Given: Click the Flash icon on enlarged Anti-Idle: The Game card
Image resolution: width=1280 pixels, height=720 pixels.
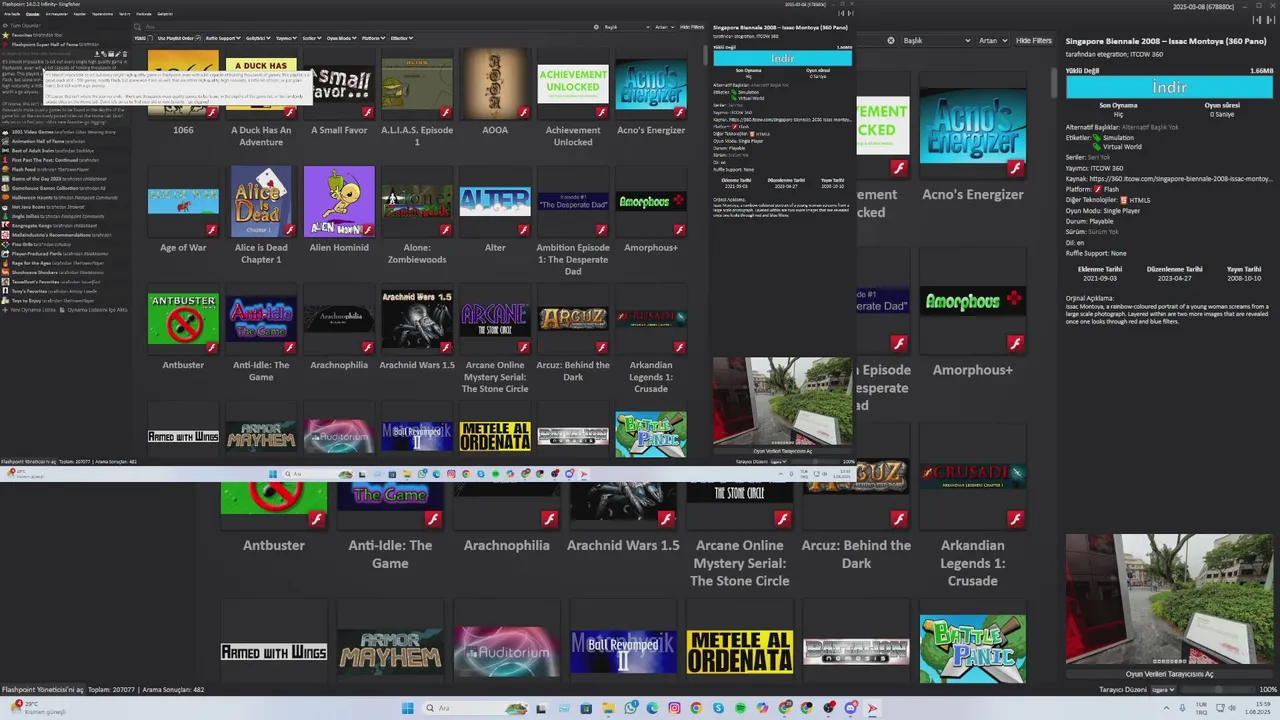Looking at the screenshot, I should tap(433, 519).
